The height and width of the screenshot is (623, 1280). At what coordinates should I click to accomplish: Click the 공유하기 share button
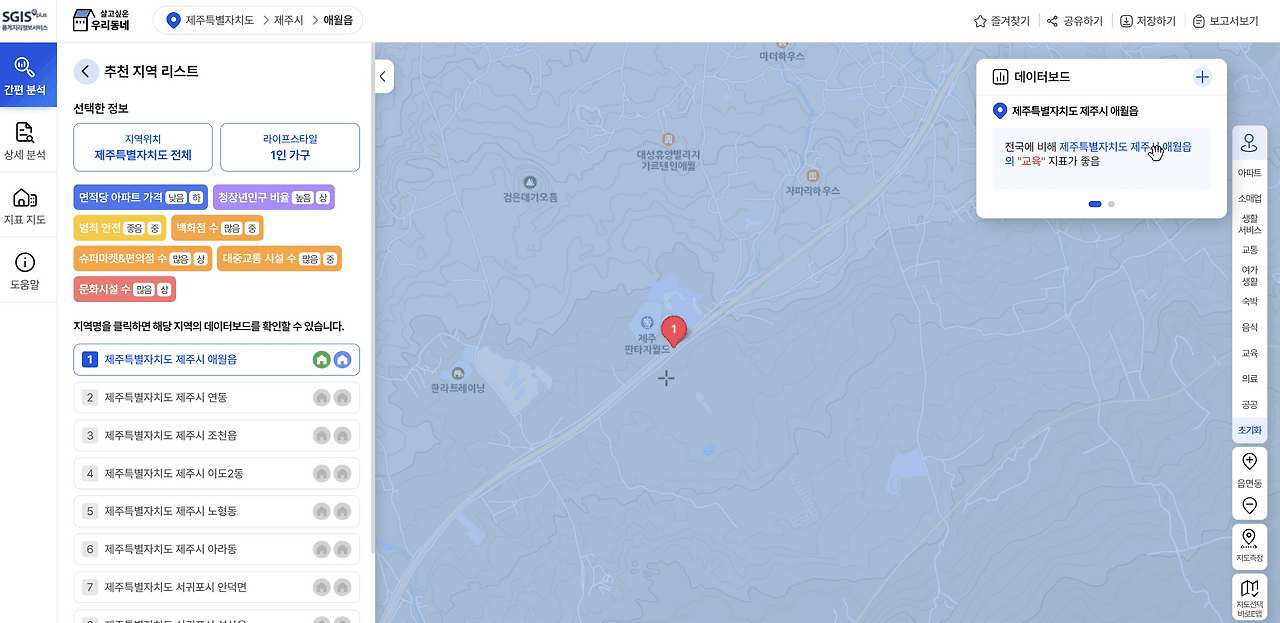point(1075,20)
